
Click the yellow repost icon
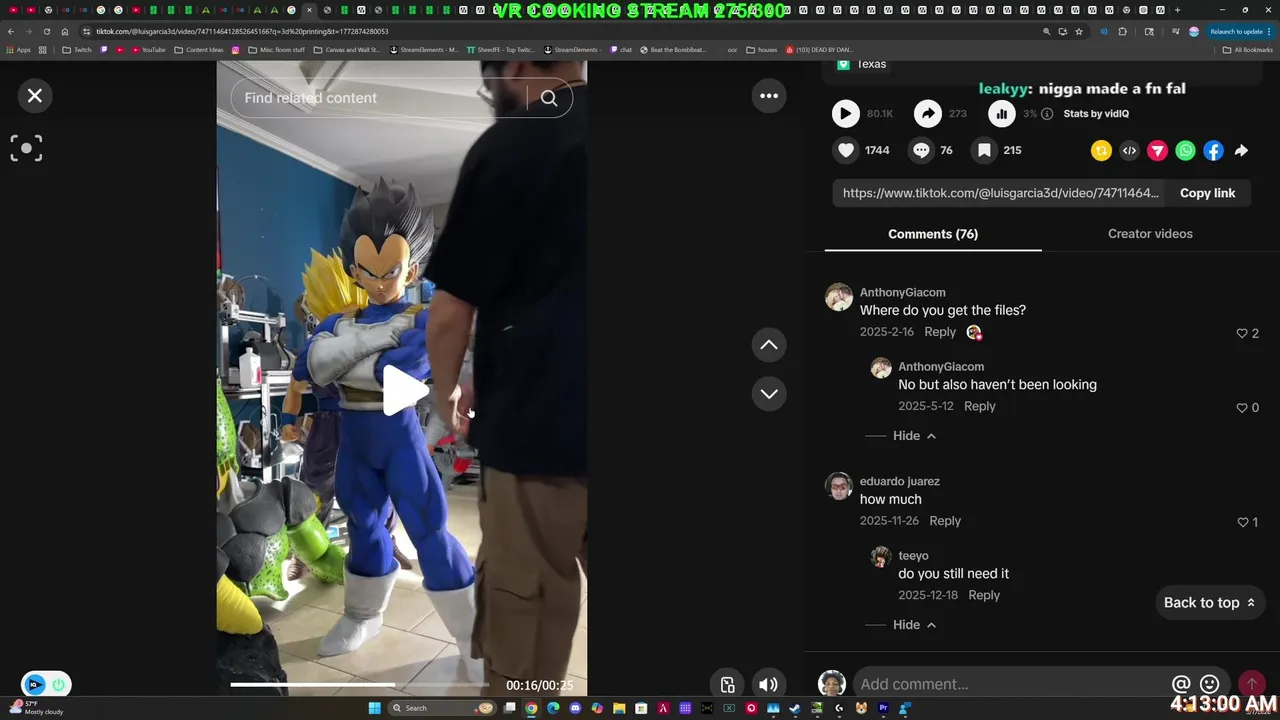(x=1101, y=151)
